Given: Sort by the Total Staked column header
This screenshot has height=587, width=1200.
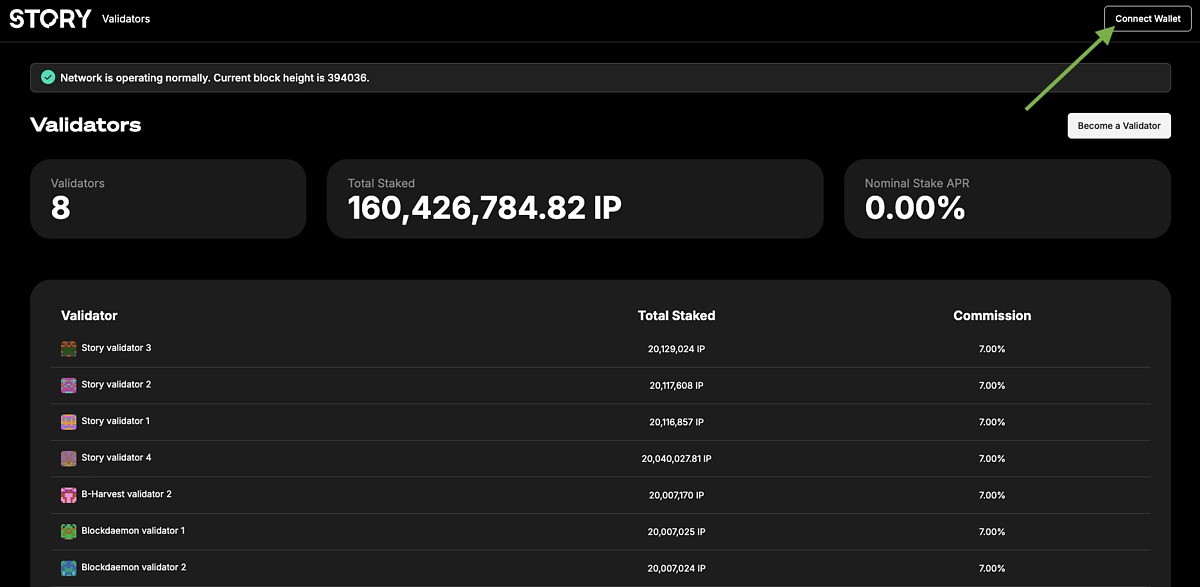Looking at the screenshot, I should point(676,315).
